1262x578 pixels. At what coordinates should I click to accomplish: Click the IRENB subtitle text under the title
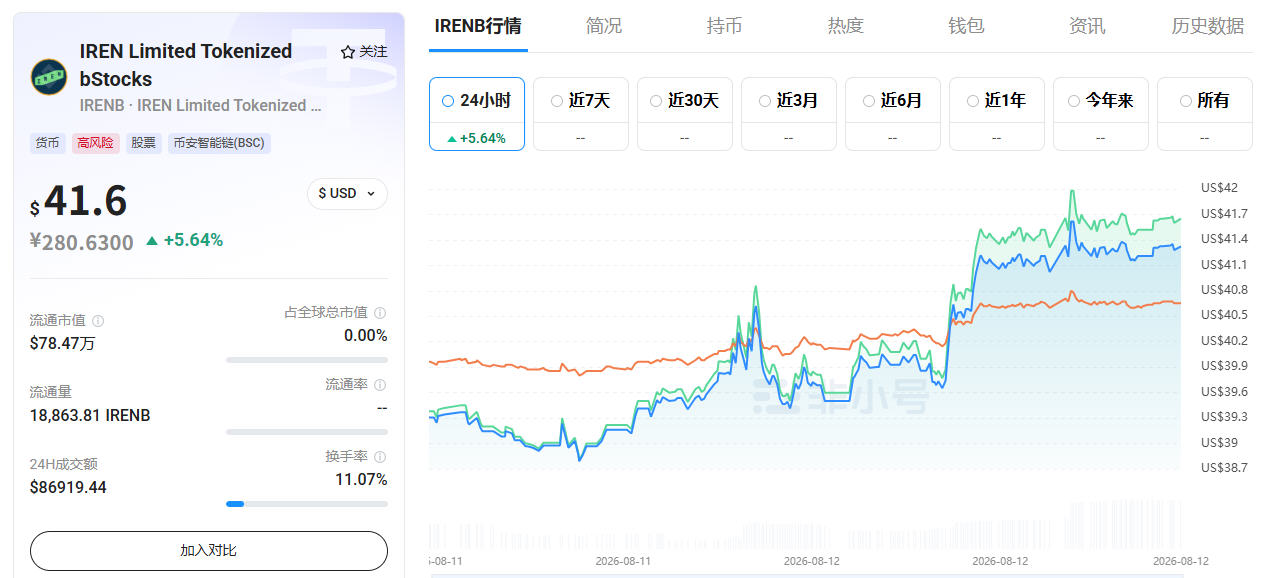point(200,105)
